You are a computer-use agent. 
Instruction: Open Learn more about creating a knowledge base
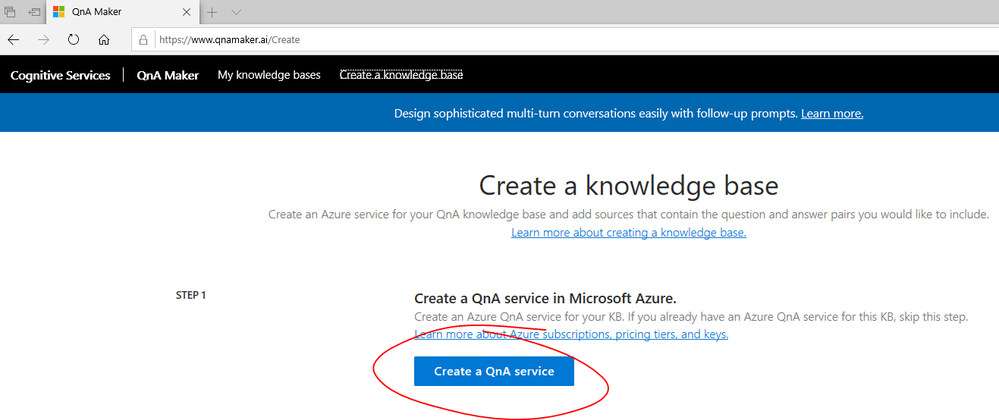coord(628,233)
